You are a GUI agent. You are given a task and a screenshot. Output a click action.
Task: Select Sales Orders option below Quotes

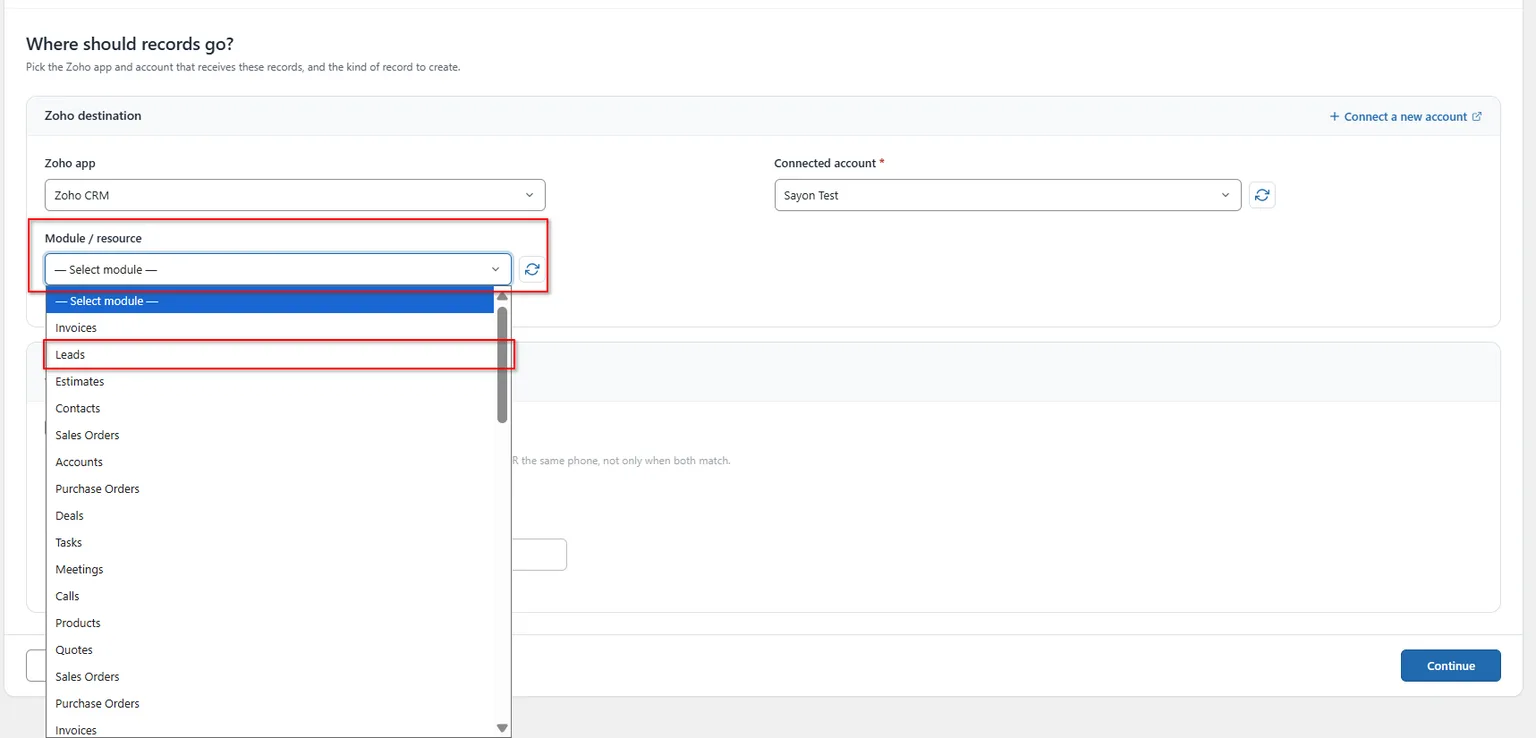coord(270,677)
